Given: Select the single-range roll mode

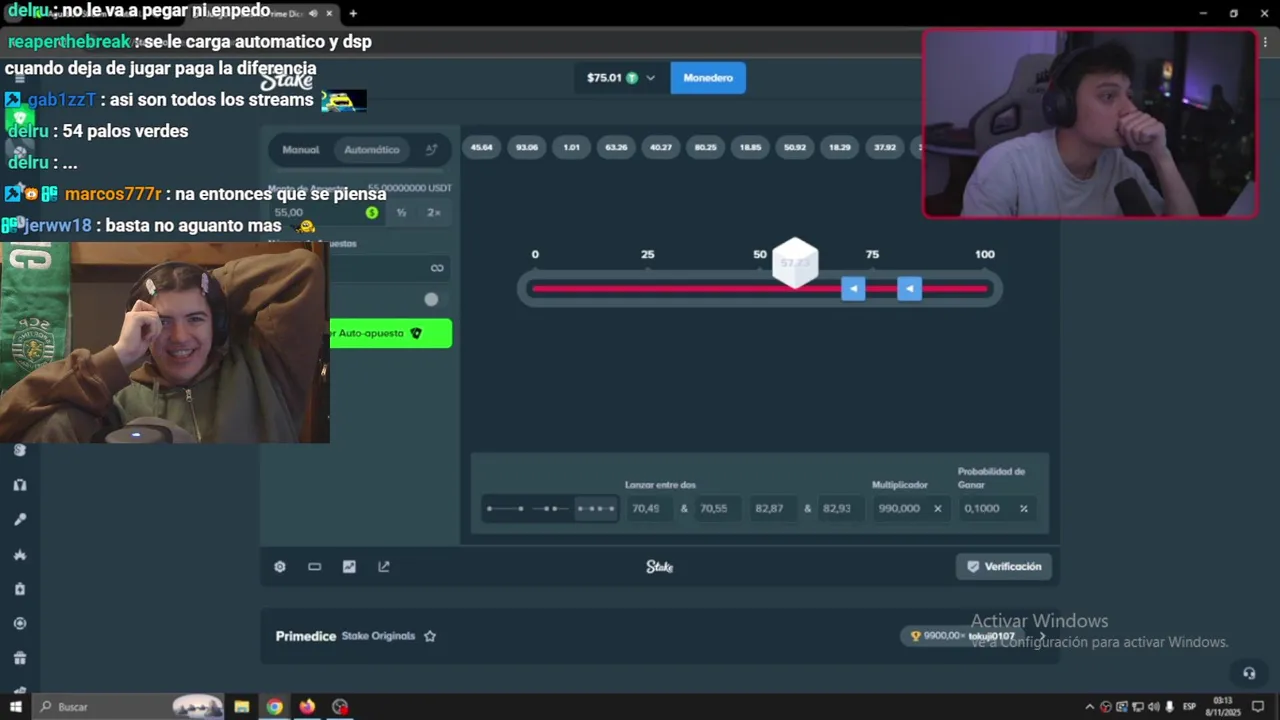Looking at the screenshot, I should coord(505,508).
